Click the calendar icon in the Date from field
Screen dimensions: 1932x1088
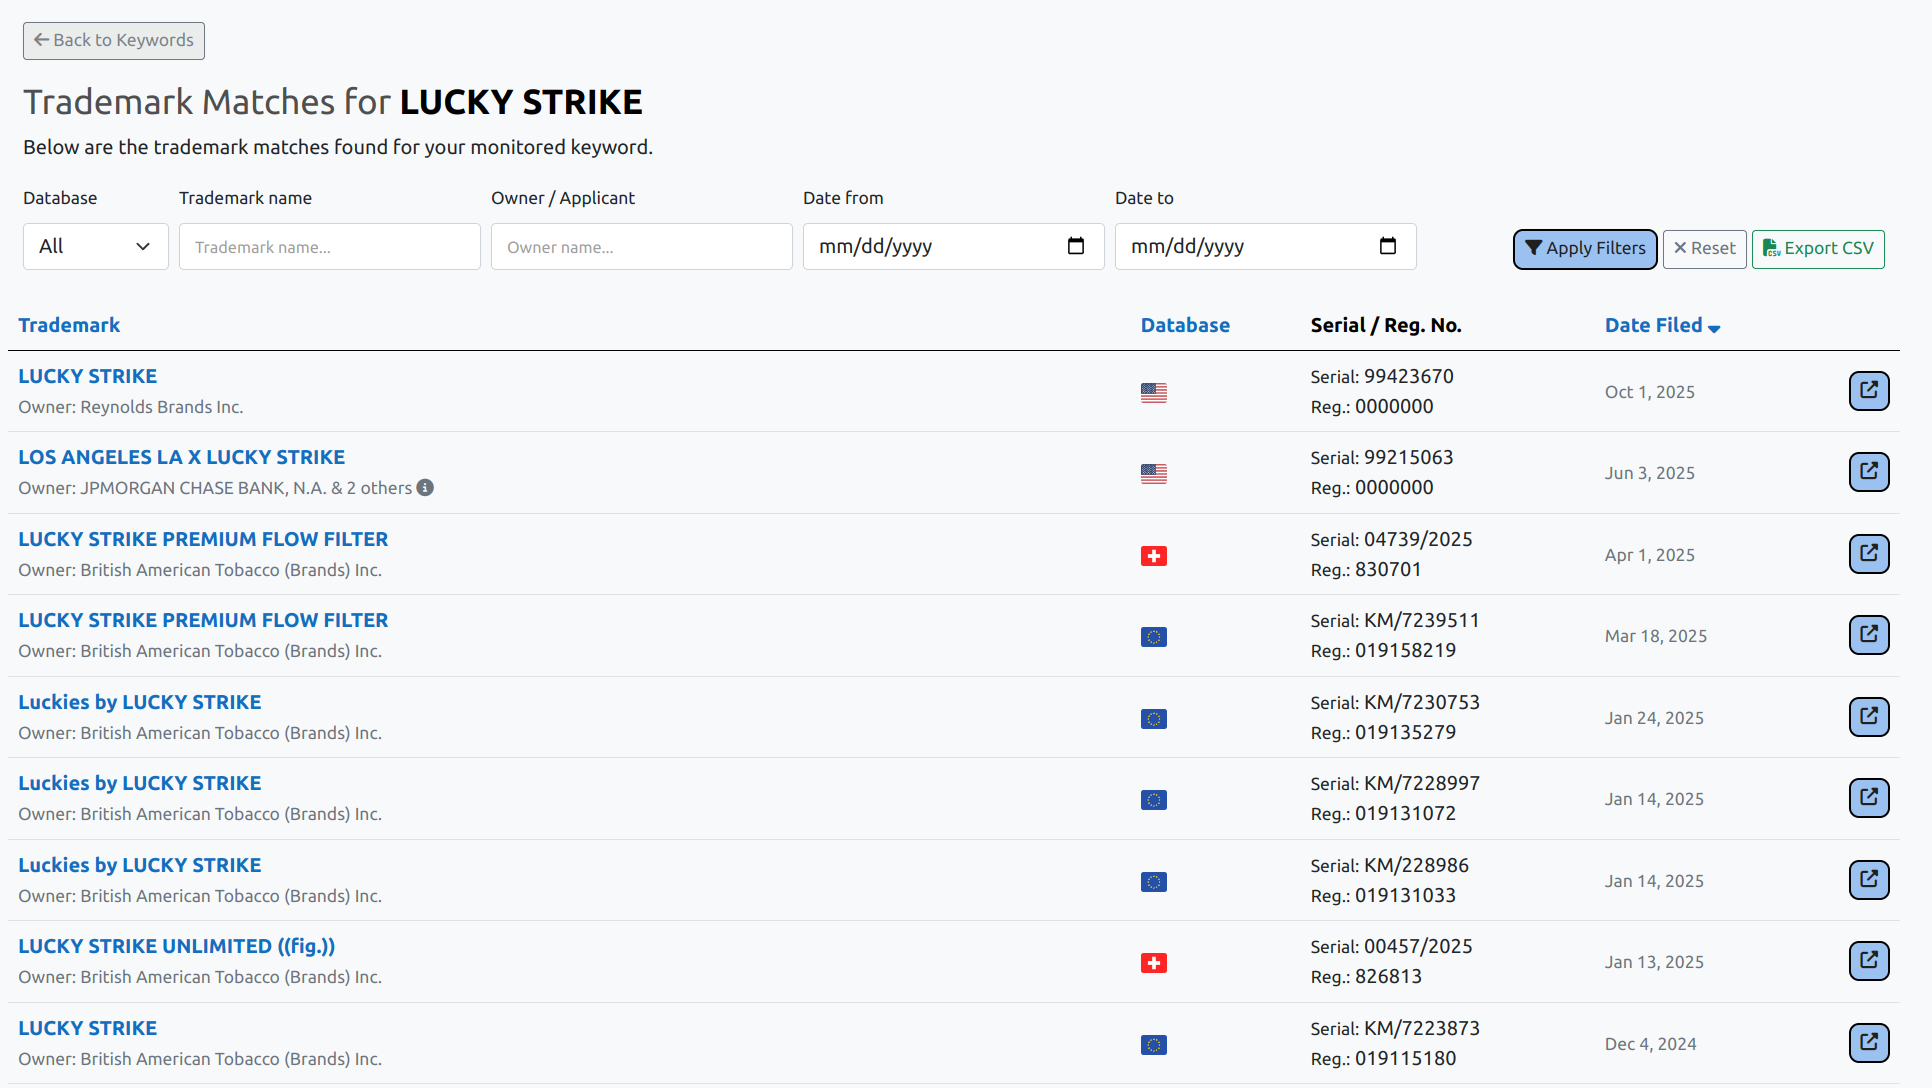(1076, 245)
